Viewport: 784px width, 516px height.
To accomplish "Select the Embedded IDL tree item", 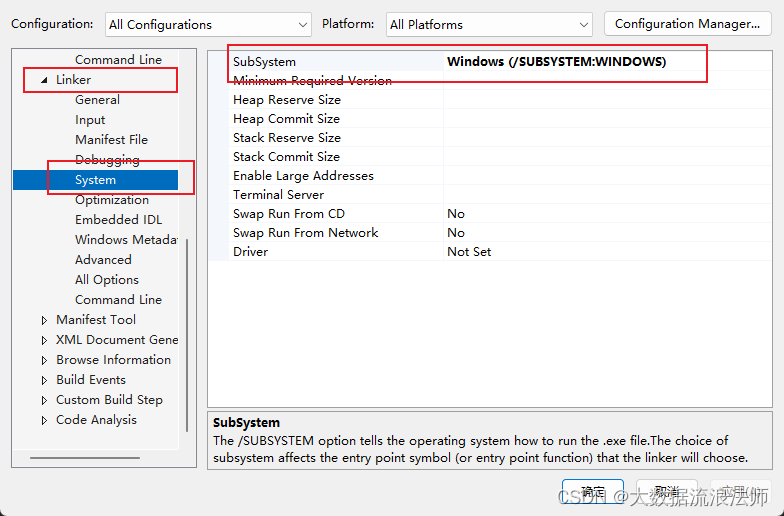I will pyautogui.click(x=118, y=220).
